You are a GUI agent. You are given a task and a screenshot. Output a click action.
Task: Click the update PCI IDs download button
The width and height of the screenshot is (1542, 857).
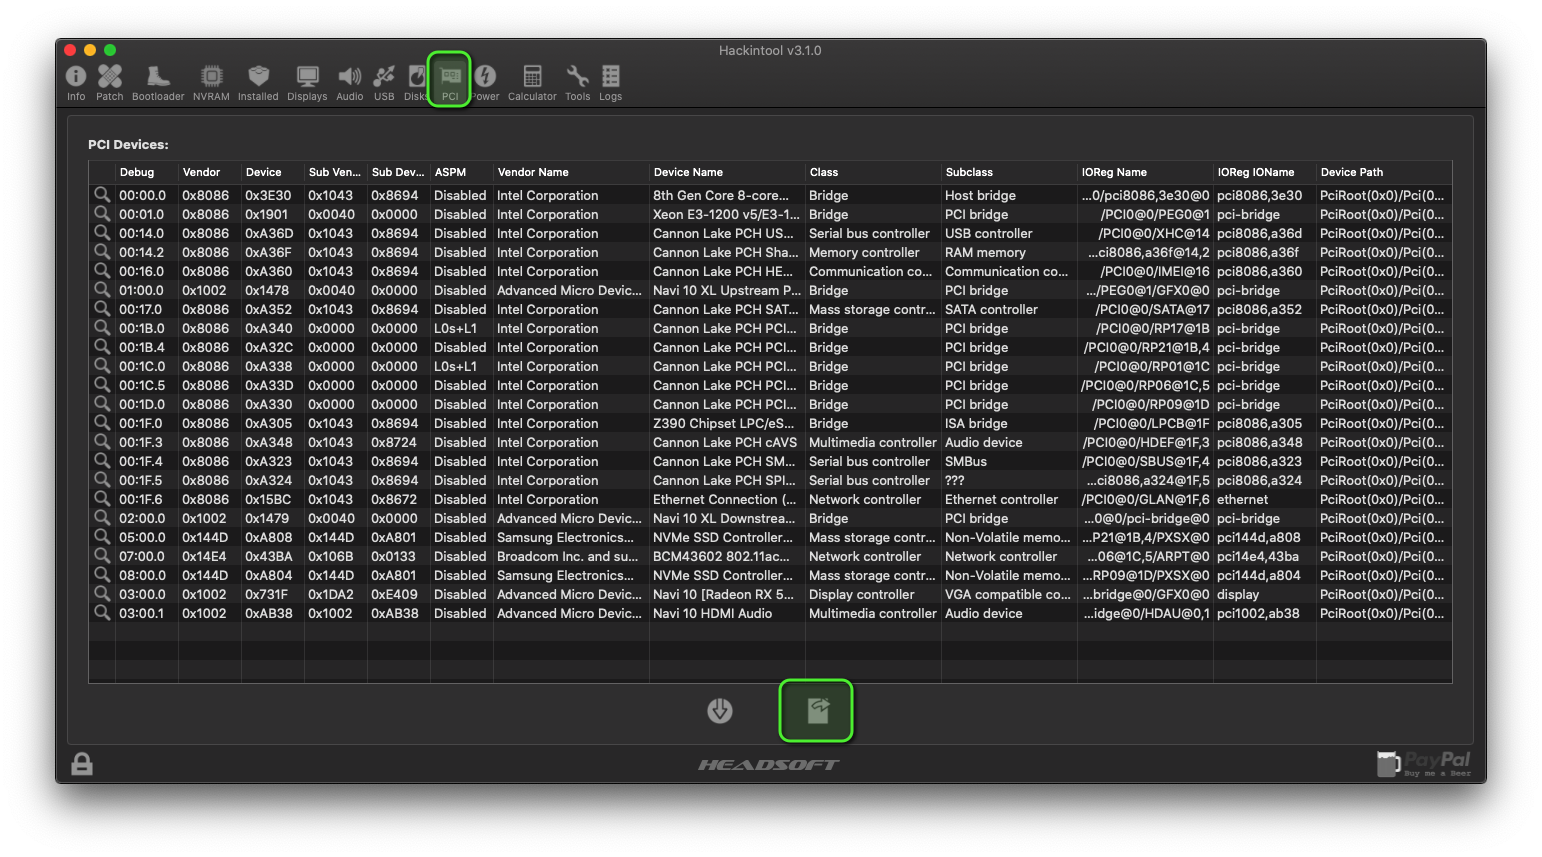(x=720, y=711)
